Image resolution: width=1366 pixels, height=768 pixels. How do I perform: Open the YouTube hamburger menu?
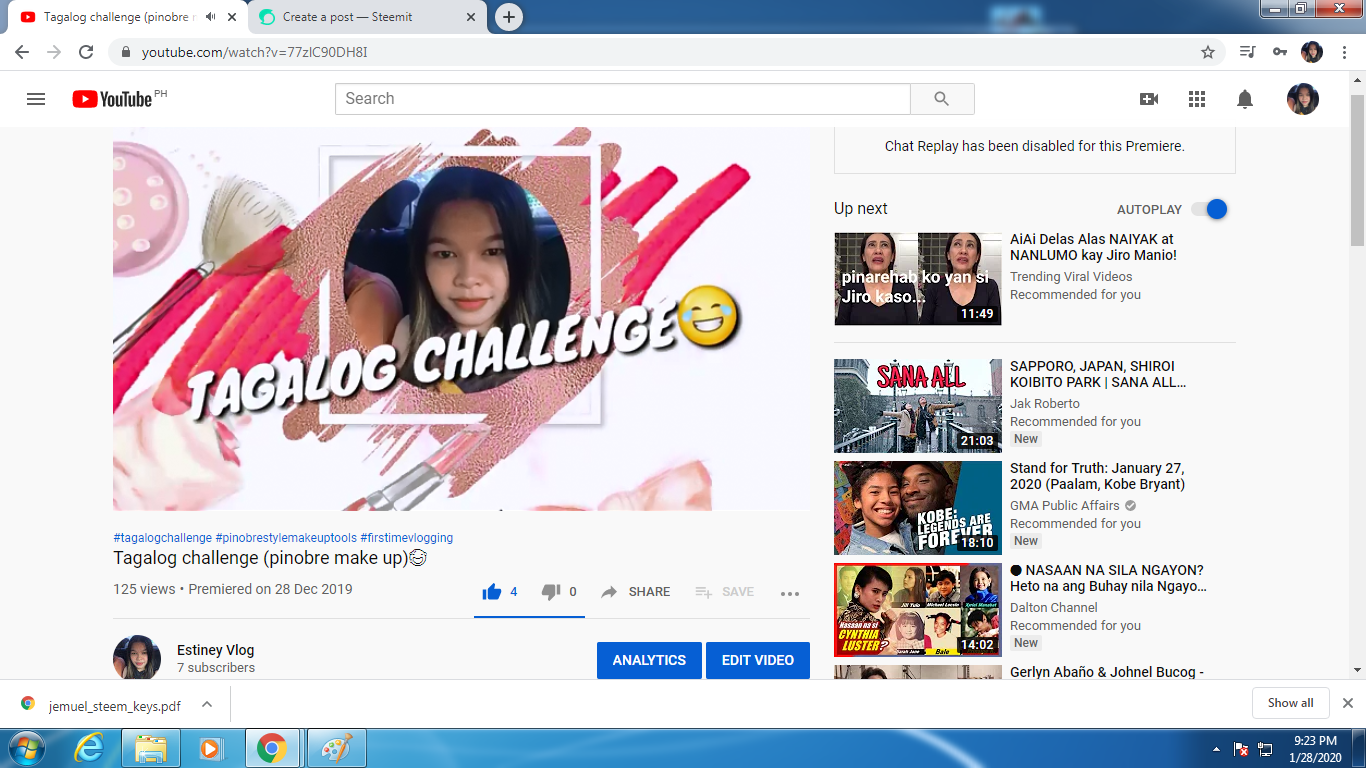37,98
